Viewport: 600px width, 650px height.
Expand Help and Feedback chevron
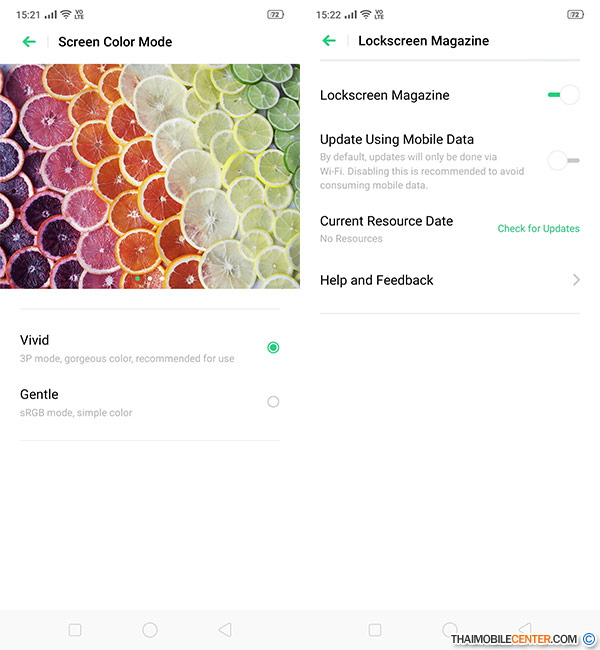tap(576, 280)
